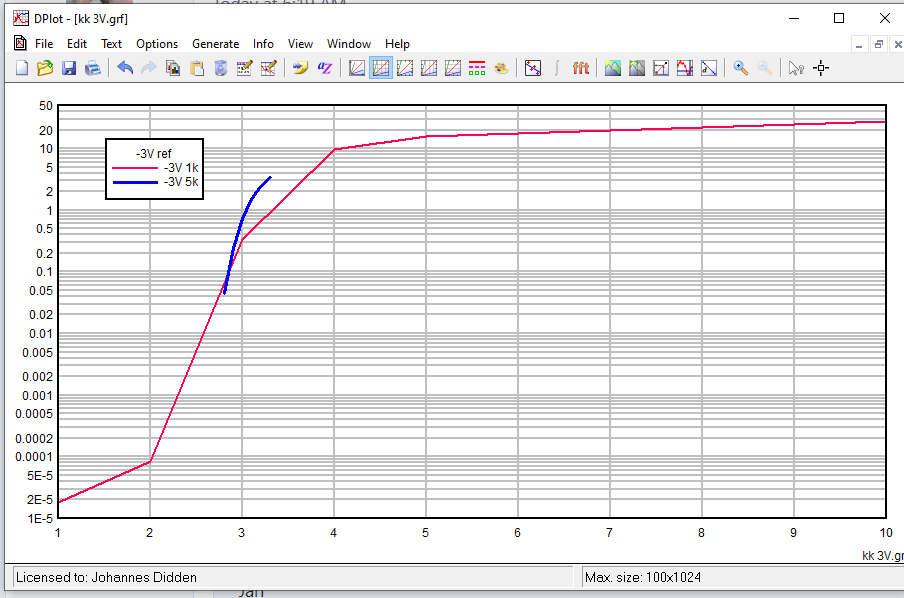Image resolution: width=904 pixels, height=598 pixels.
Task: Zoom in with the magnifier icon
Action: pyautogui.click(x=740, y=68)
